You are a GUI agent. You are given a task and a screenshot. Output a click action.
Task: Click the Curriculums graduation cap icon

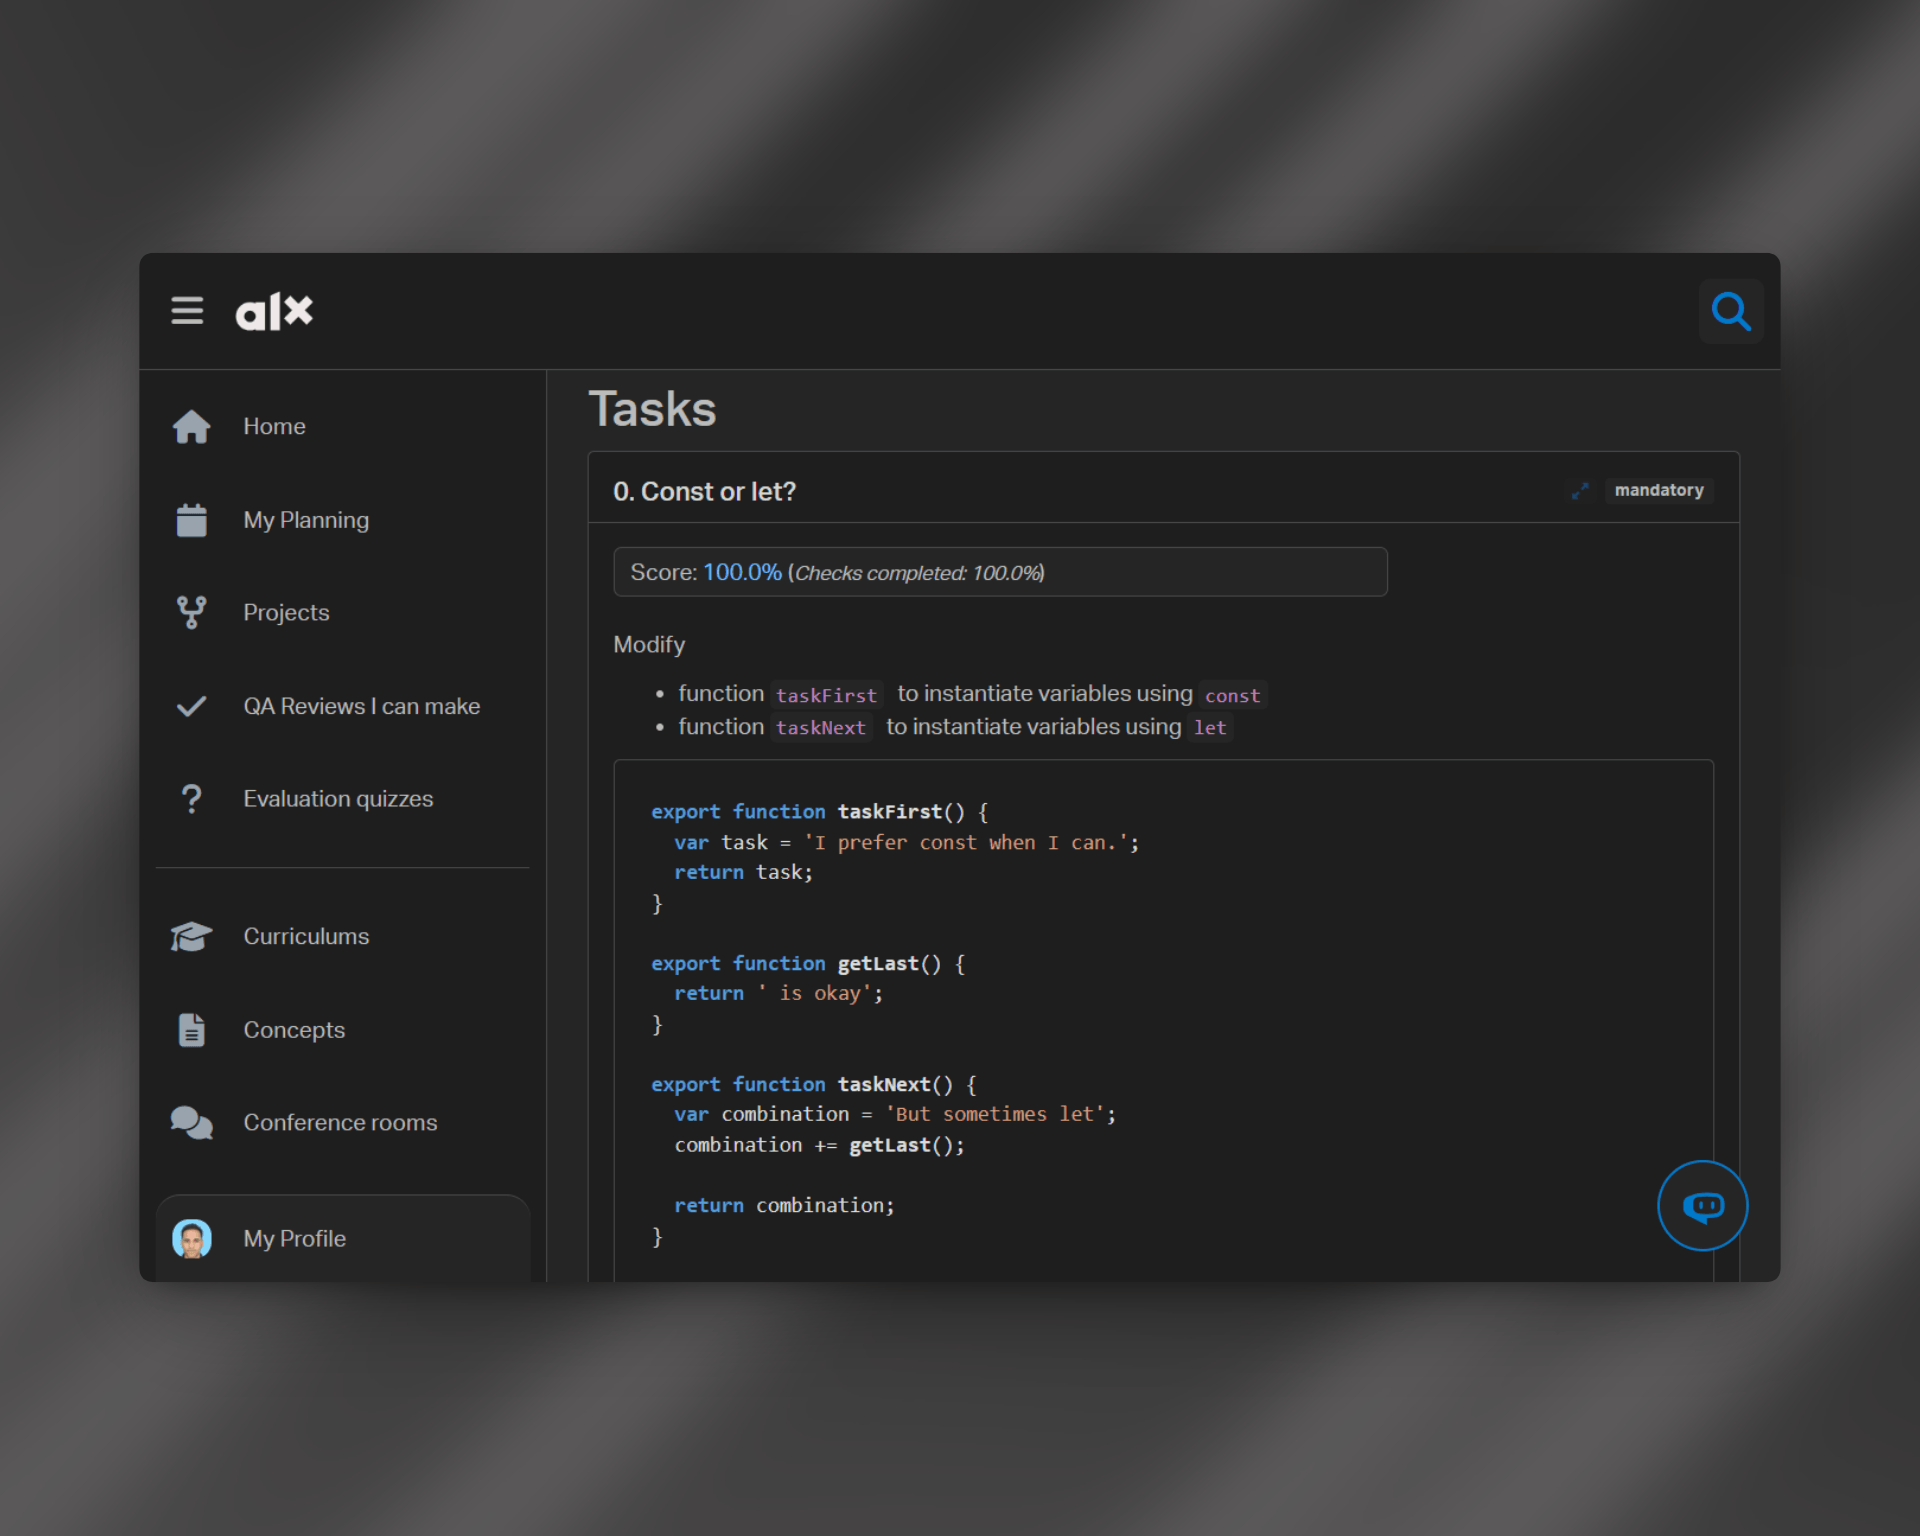pos(191,936)
